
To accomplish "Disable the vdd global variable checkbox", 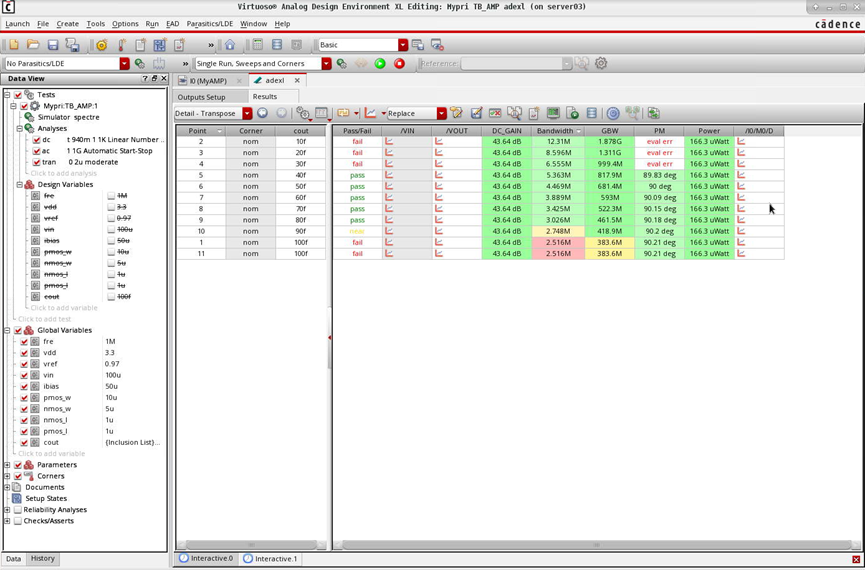I will pos(24,353).
